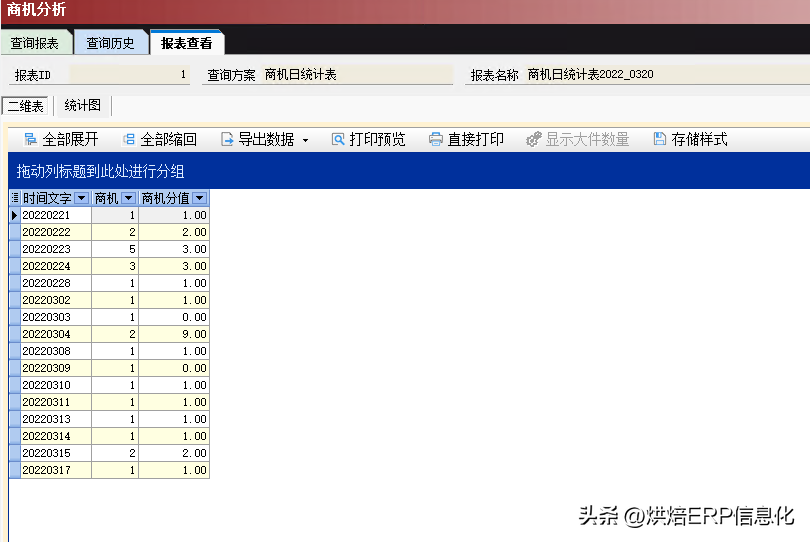The width and height of the screenshot is (810, 542).
Task: Click the row indicator beside 20220317
Action: tap(14, 470)
